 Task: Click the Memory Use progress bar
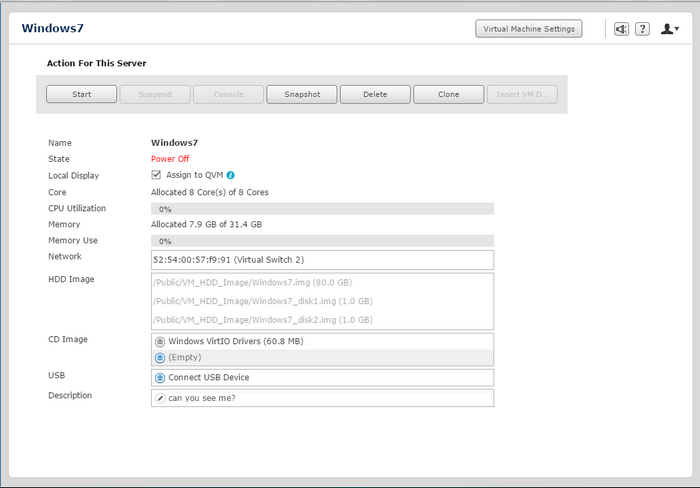[x=322, y=241]
